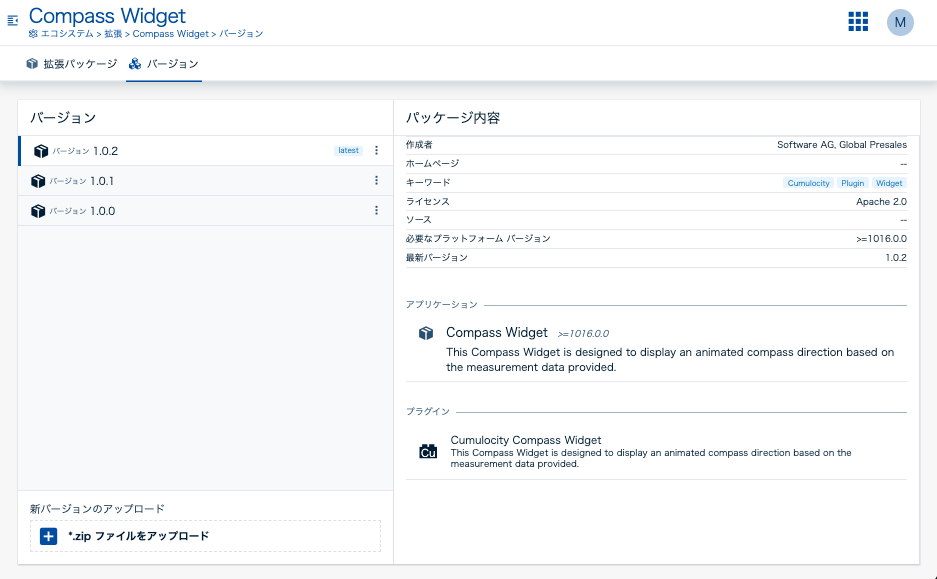Go to バージョン in breadcrumb

tap(241, 34)
